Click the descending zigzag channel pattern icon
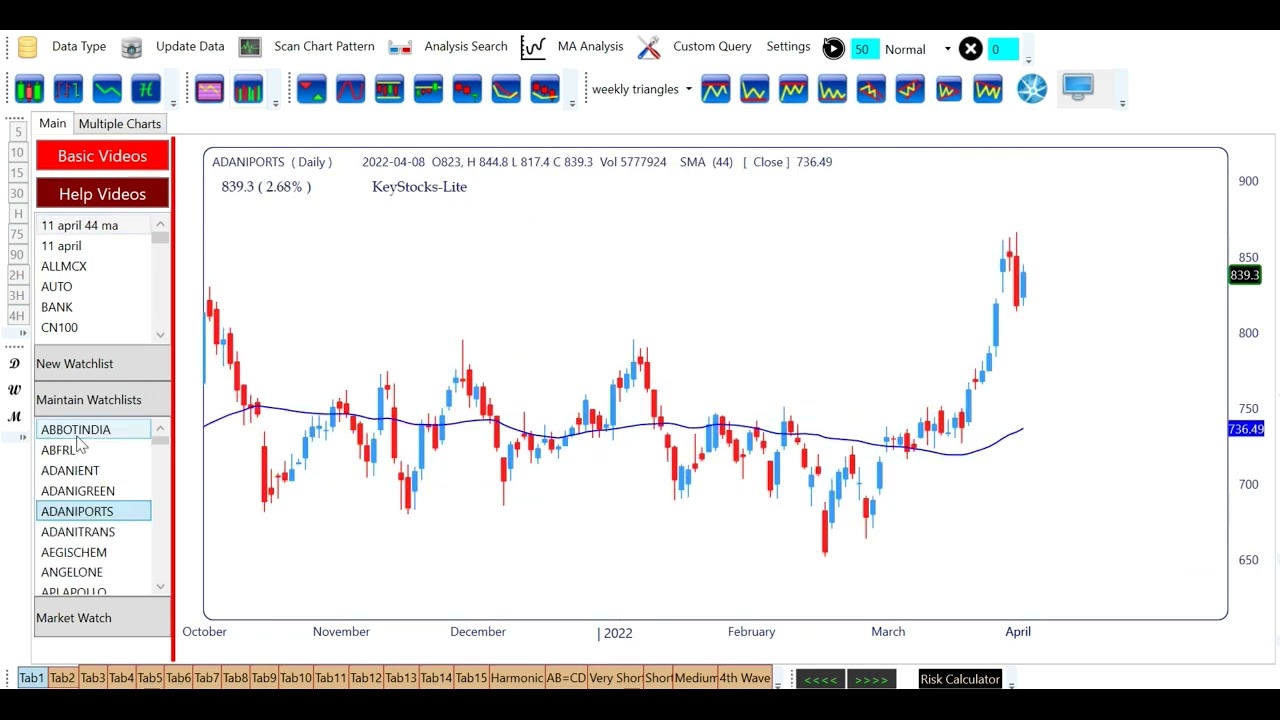1280x720 pixels. (871, 89)
